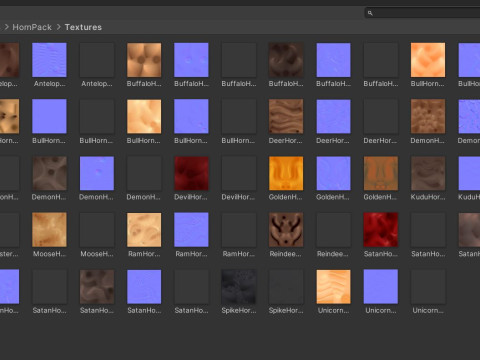Select the brown wavy DeerHor... texture
480x360 pixels.
[x=286, y=116]
